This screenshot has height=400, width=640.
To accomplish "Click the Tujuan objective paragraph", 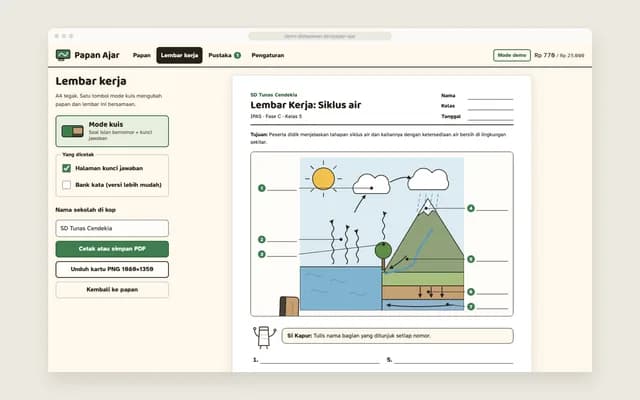I will 378,138.
